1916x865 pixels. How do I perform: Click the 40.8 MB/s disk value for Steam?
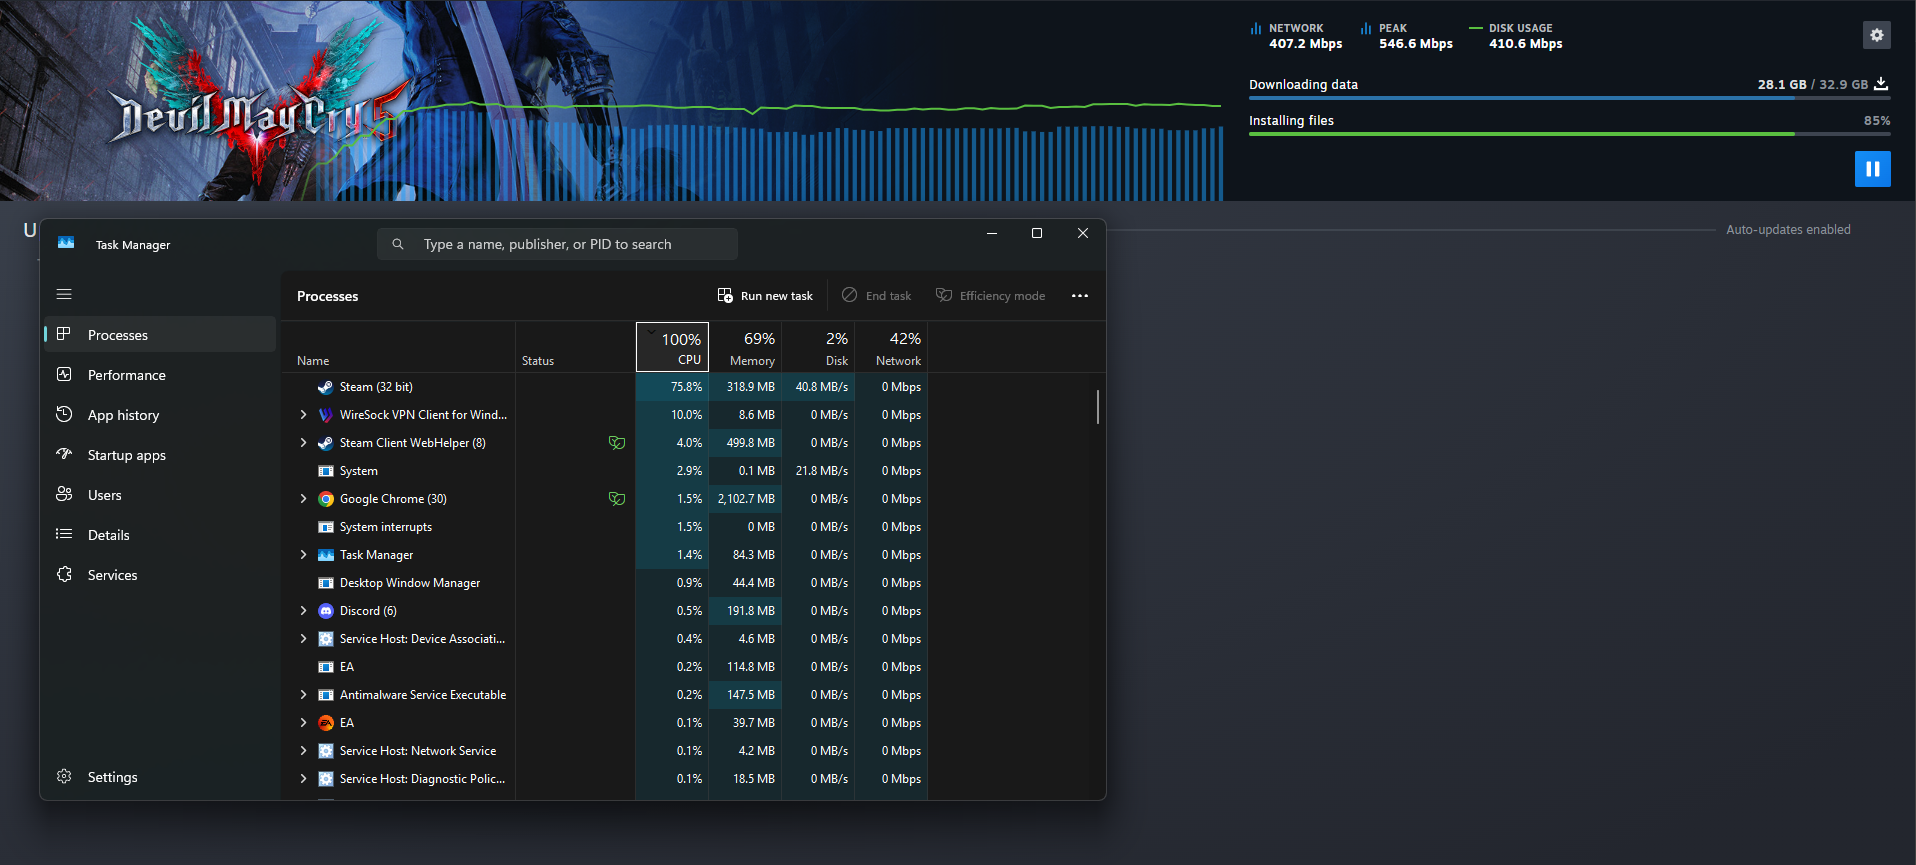[822, 387]
